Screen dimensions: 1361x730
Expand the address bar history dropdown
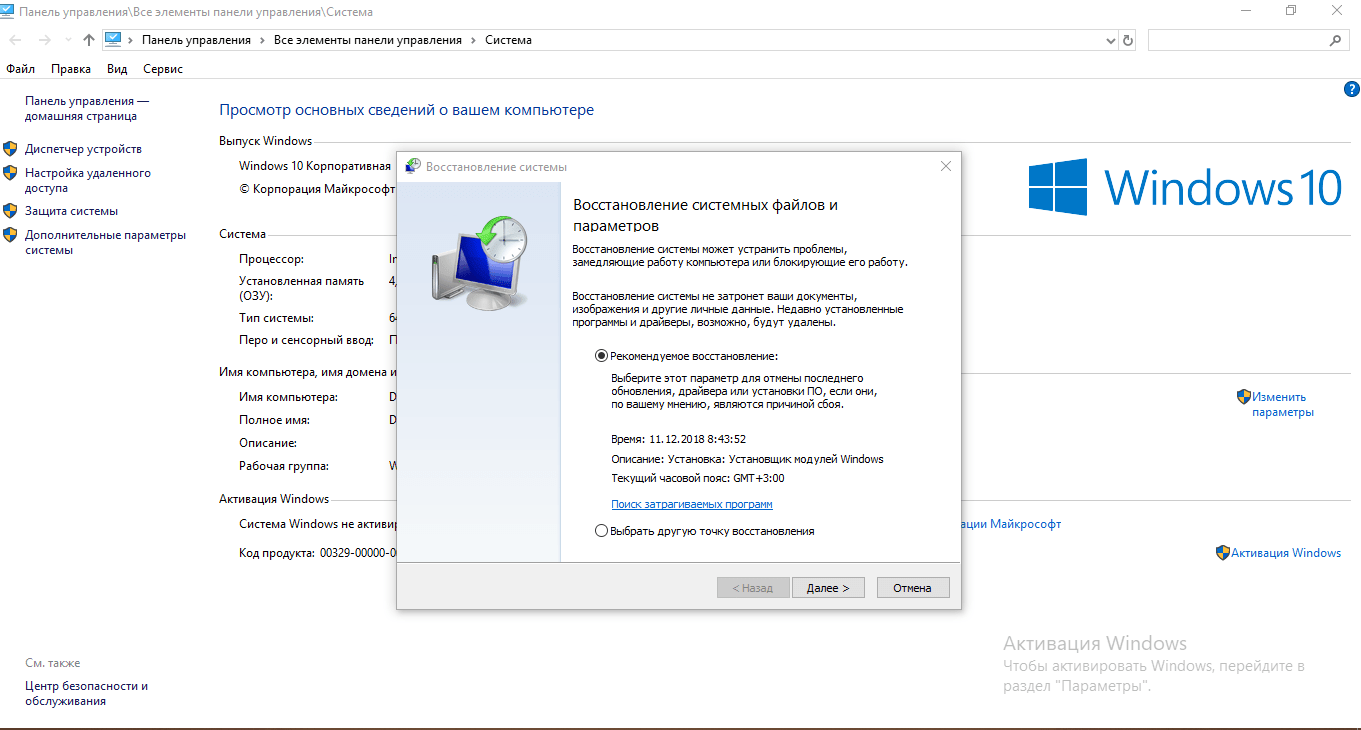coord(1111,41)
